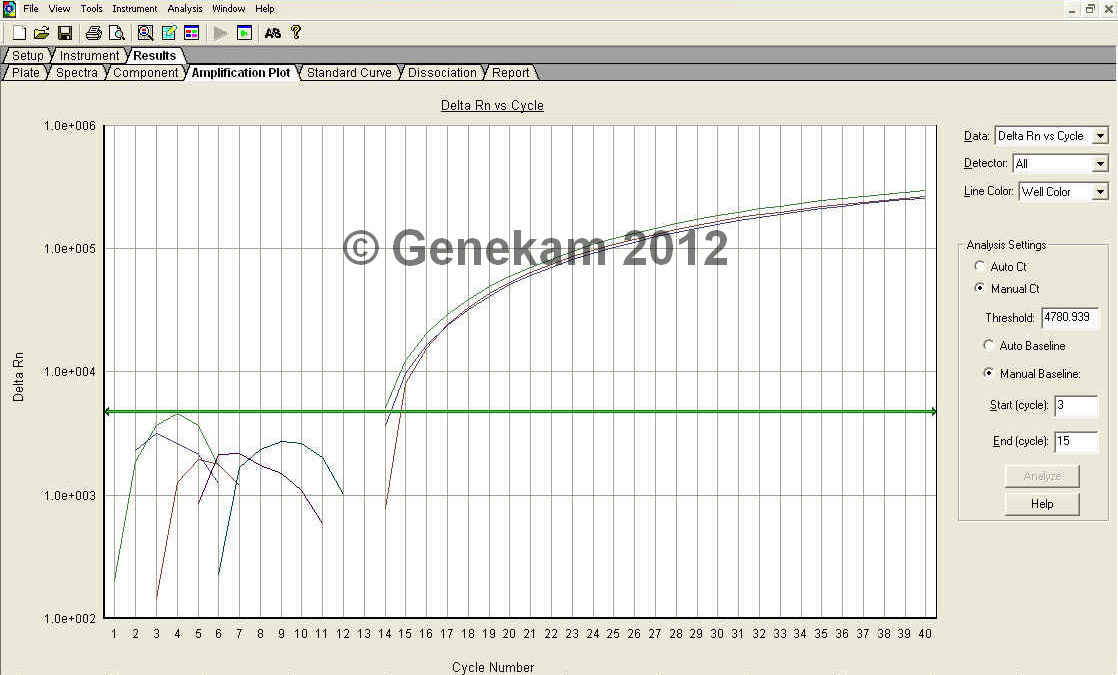Open the Window menu
The width and height of the screenshot is (1118, 675).
tap(228, 9)
